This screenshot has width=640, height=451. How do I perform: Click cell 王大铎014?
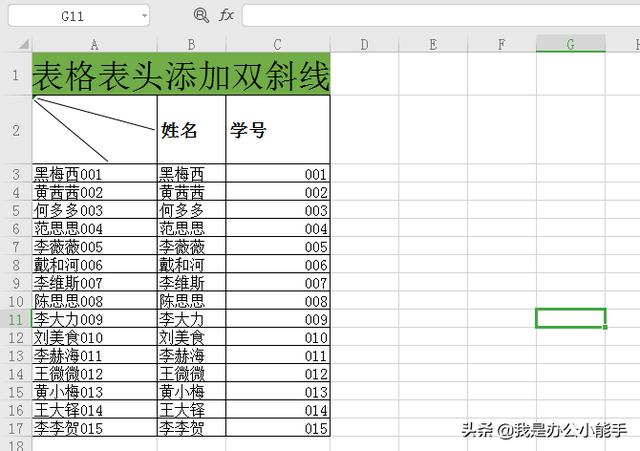pos(95,410)
